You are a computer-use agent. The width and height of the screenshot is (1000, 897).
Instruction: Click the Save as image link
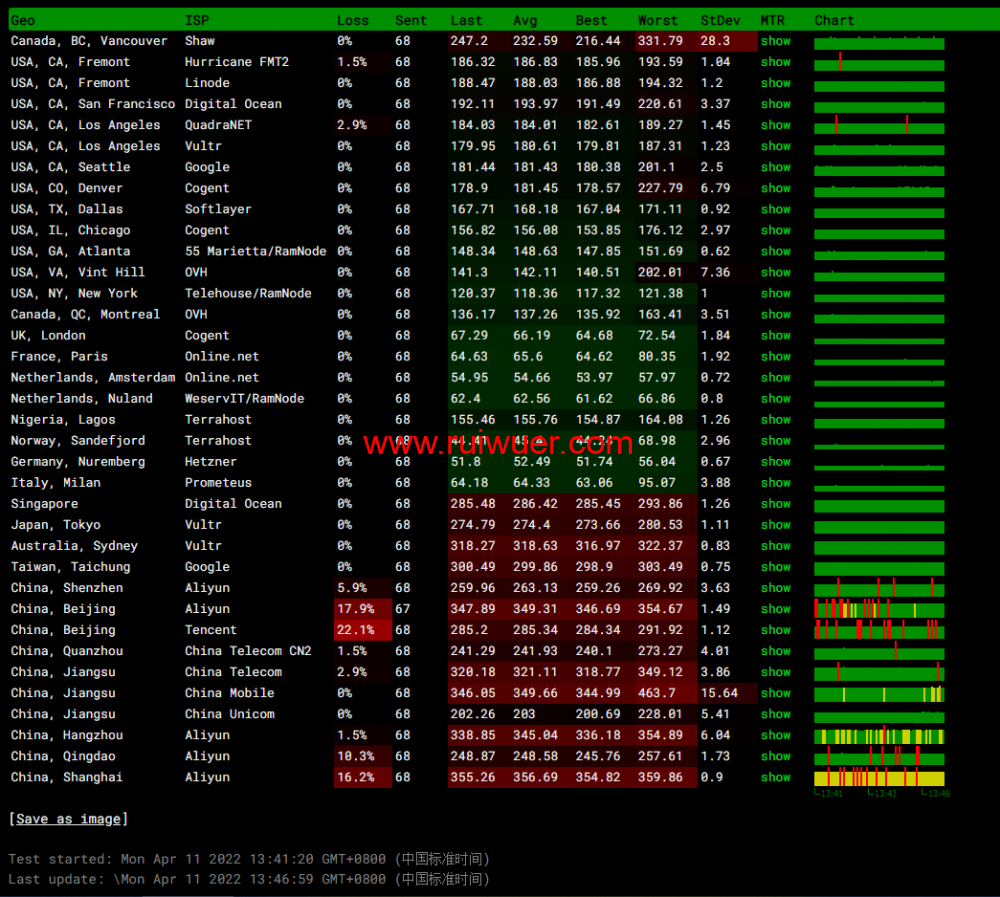[68, 819]
